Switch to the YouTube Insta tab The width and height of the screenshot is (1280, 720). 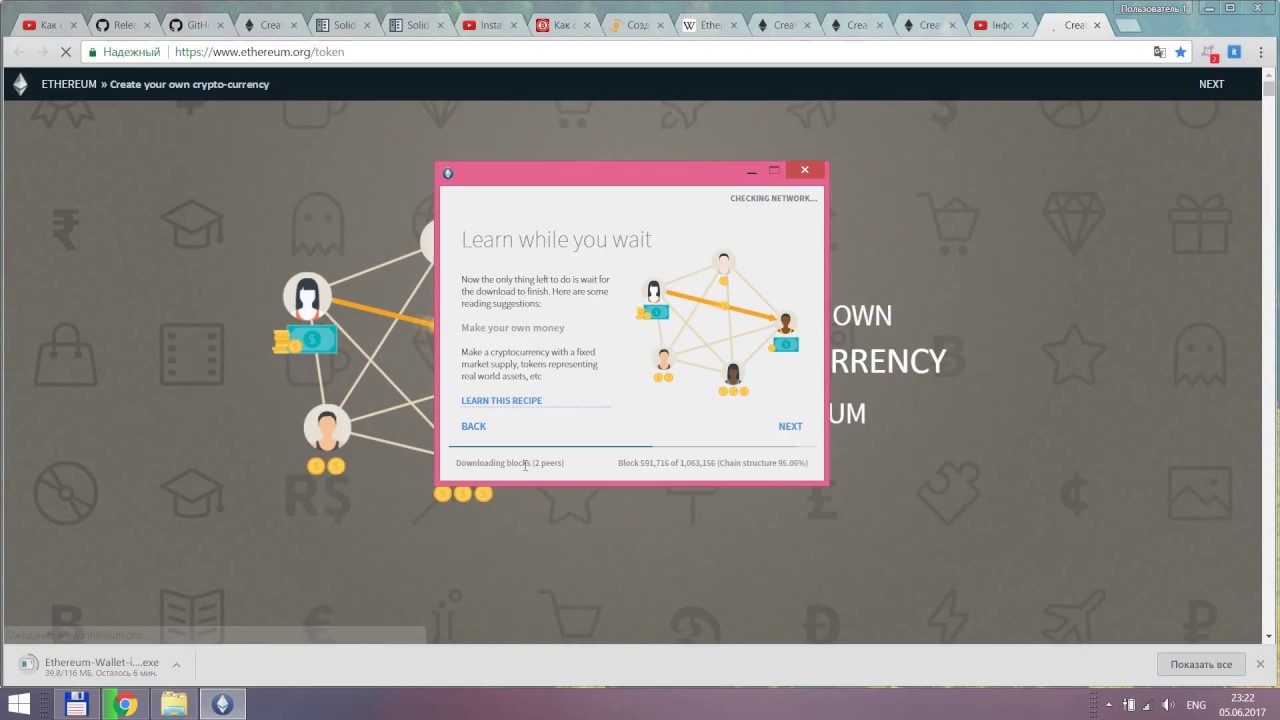click(490, 25)
